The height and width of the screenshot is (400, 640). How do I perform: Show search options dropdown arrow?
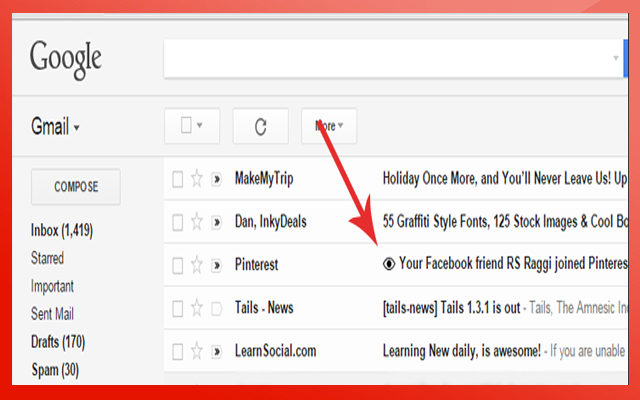tap(616, 58)
